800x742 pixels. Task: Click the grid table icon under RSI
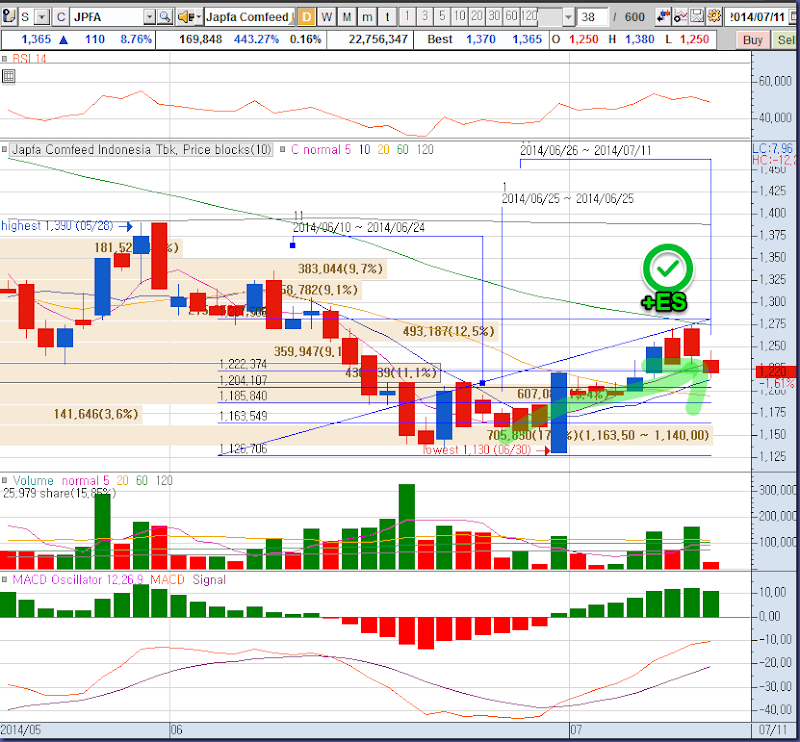[x=9, y=77]
